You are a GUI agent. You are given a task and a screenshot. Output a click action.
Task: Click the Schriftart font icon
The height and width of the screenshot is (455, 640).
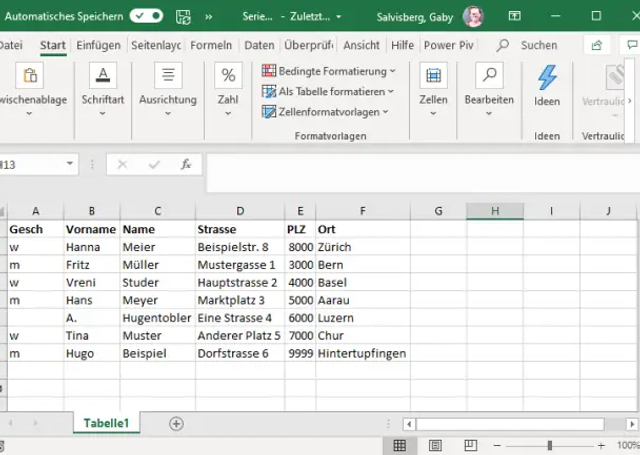coord(103,75)
